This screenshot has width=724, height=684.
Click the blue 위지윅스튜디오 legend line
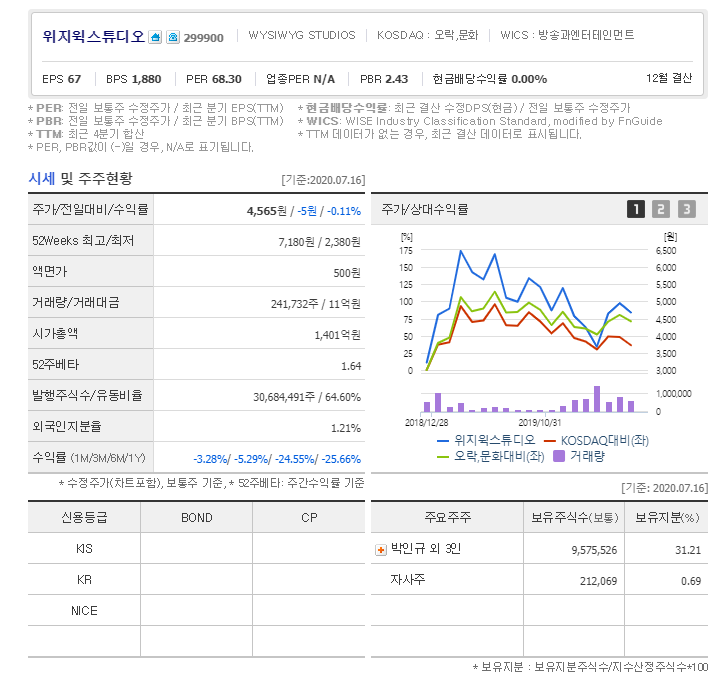tap(443, 441)
